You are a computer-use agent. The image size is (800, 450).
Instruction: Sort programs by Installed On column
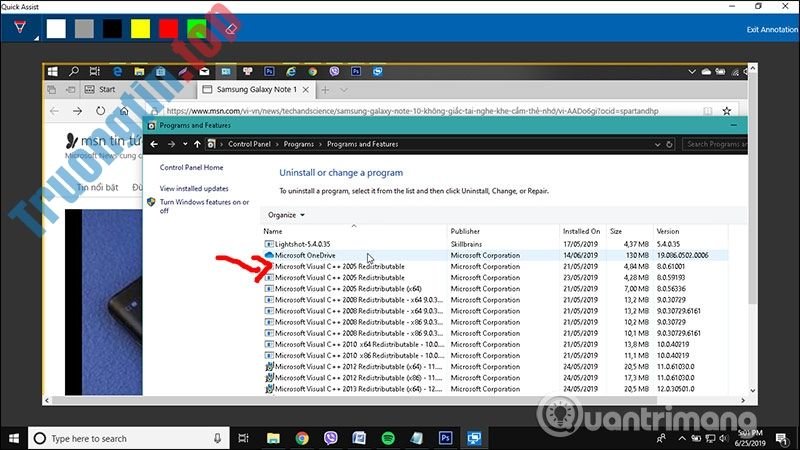click(581, 231)
